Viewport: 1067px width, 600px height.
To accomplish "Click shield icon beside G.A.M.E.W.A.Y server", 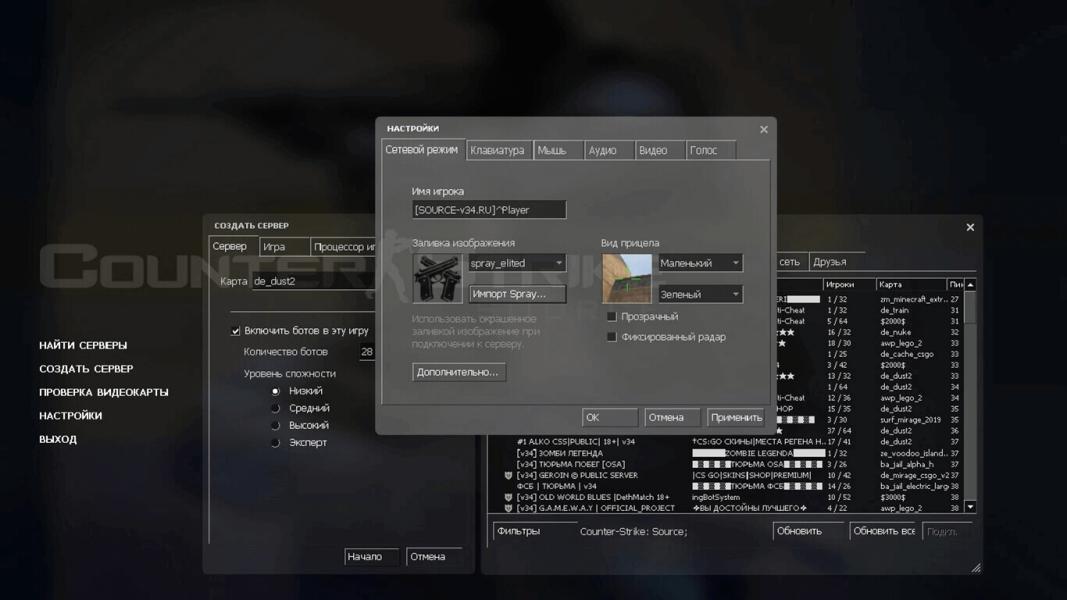I will (508, 508).
